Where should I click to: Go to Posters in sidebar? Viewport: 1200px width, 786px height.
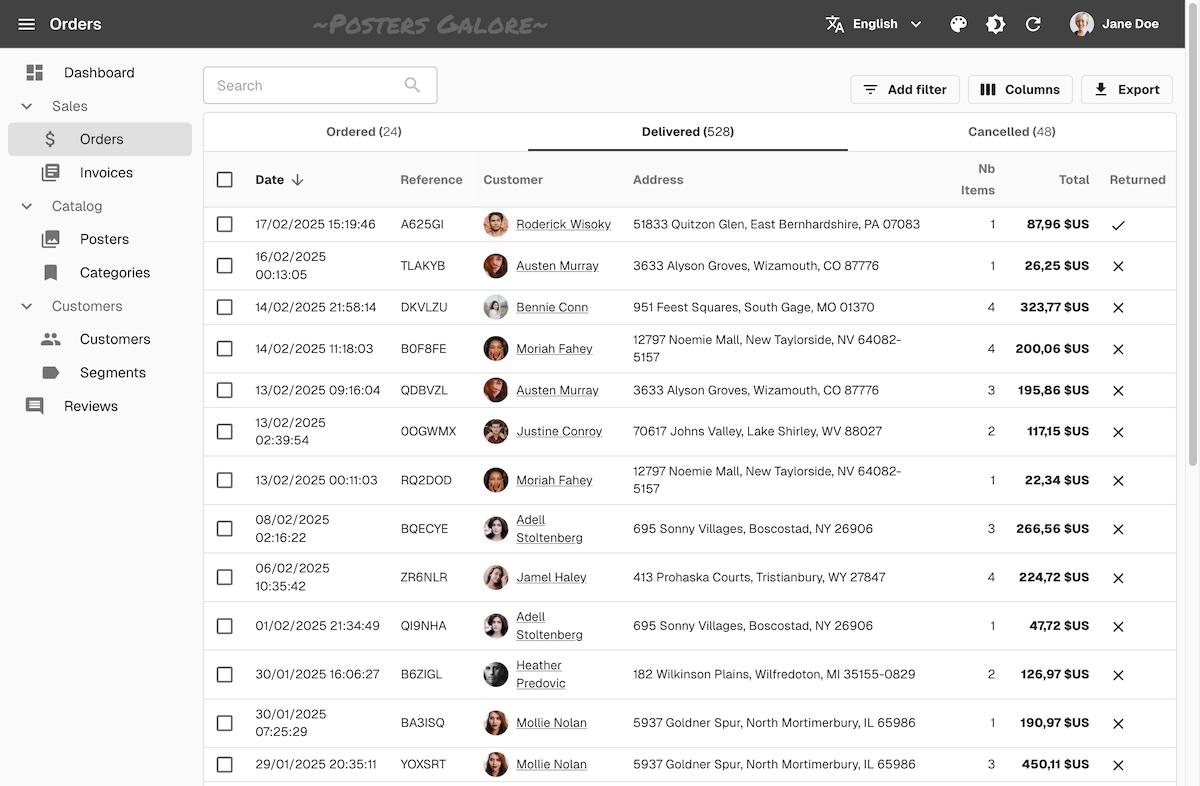tap(104, 239)
